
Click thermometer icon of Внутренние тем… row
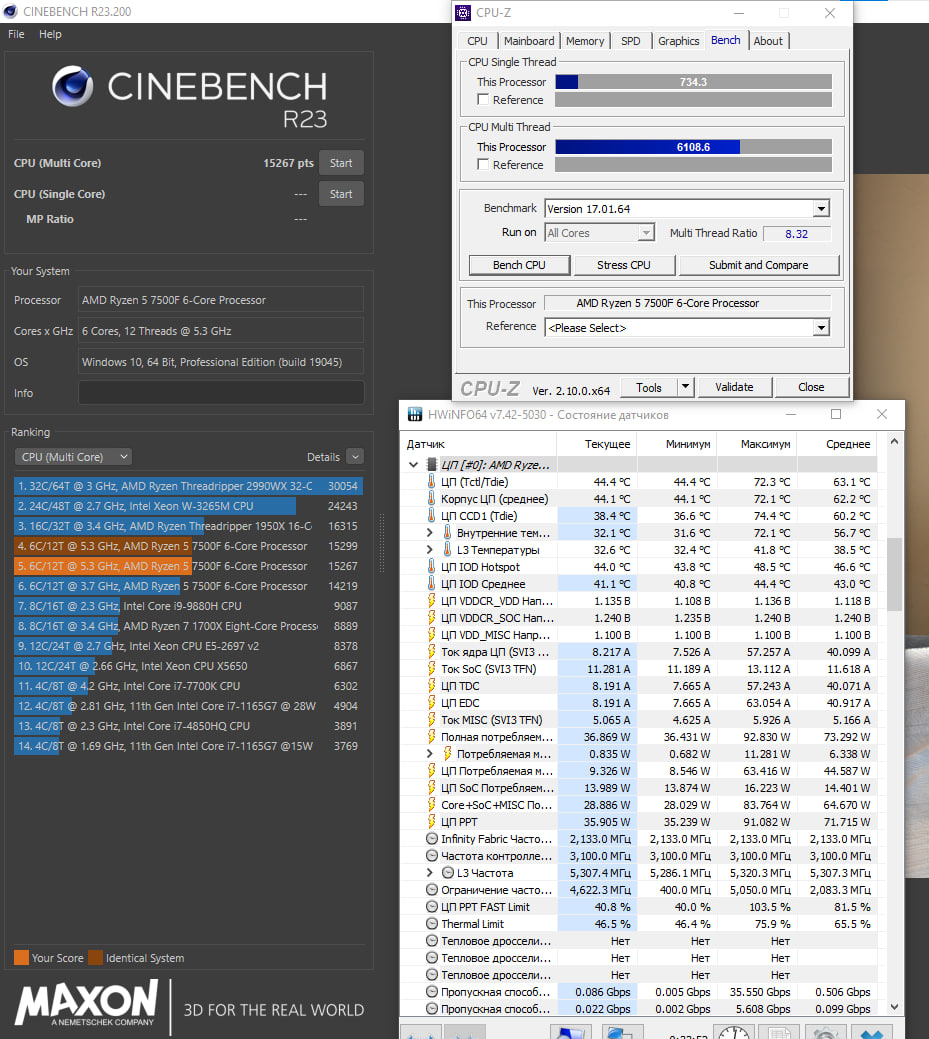(x=447, y=533)
